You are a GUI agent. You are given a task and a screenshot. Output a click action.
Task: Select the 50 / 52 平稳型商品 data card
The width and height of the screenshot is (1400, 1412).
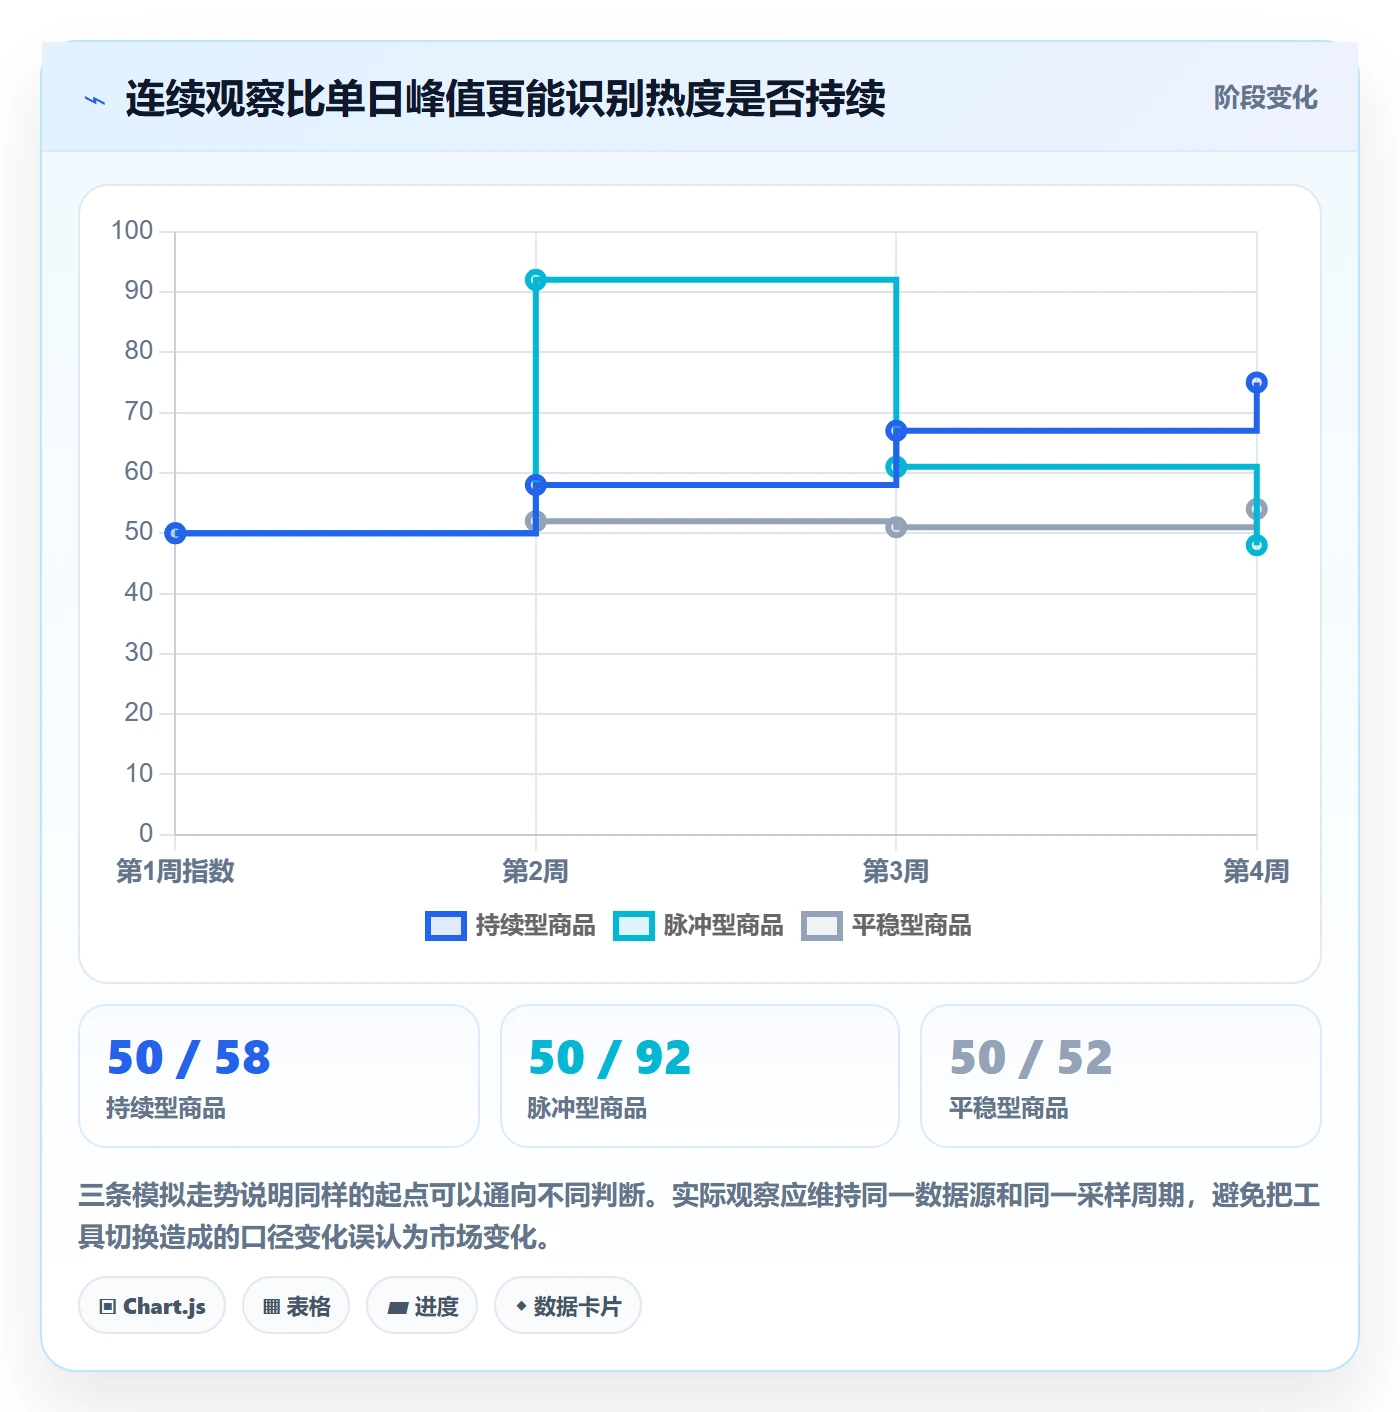(1121, 1076)
